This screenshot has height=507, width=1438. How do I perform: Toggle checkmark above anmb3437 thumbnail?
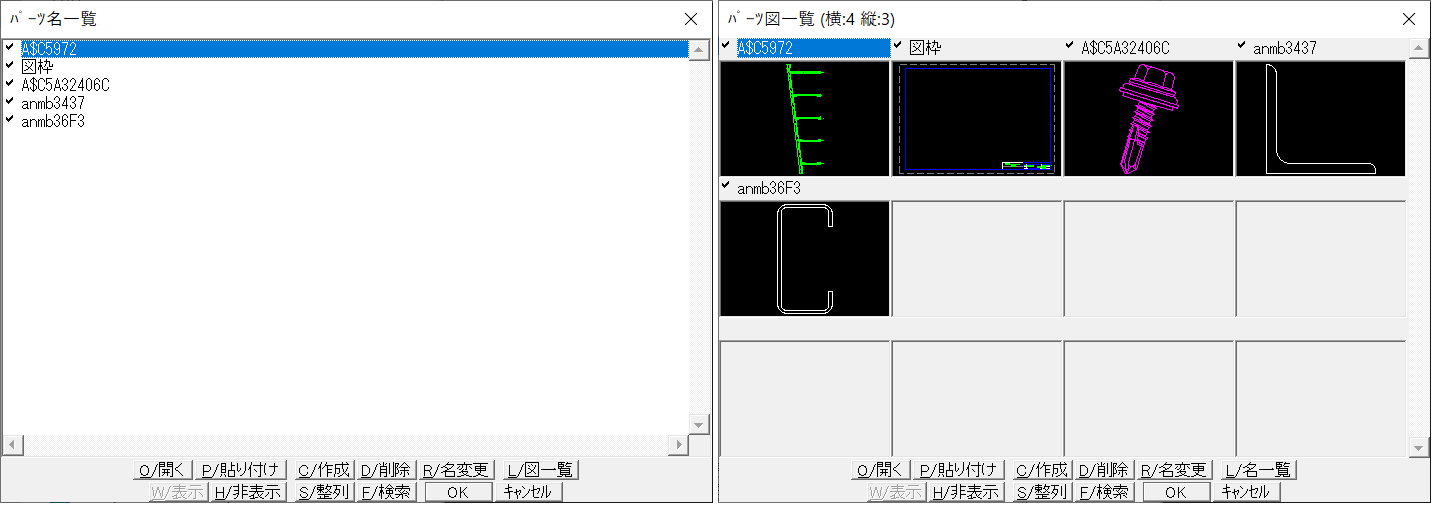tap(1242, 46)
